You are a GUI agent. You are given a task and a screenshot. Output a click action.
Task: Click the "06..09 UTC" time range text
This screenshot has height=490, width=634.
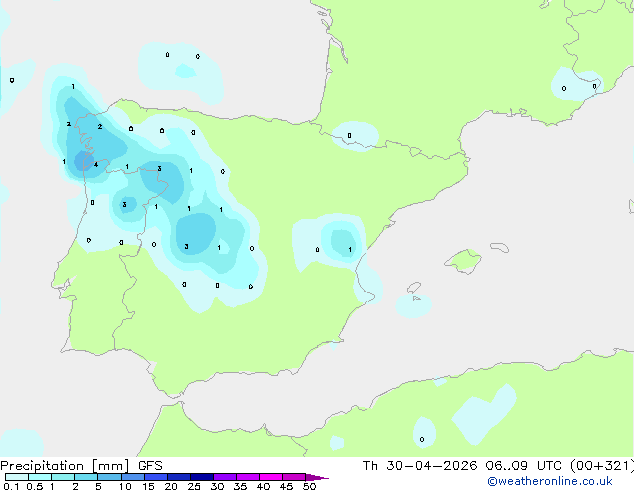point(524,466)
